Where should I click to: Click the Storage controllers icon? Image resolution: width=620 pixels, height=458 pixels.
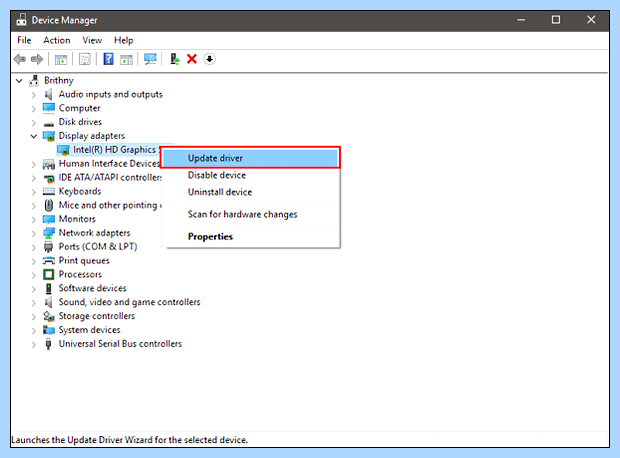[x=49, y=316]
